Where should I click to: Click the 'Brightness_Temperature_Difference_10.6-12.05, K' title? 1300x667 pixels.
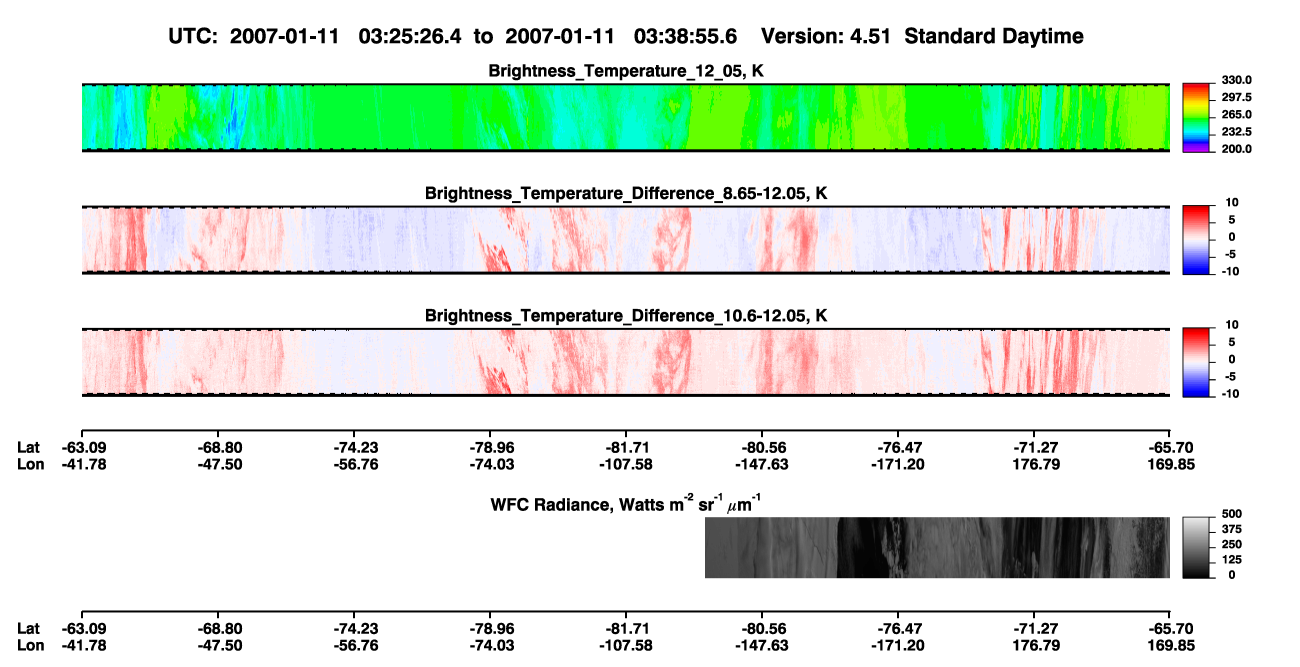626,315
